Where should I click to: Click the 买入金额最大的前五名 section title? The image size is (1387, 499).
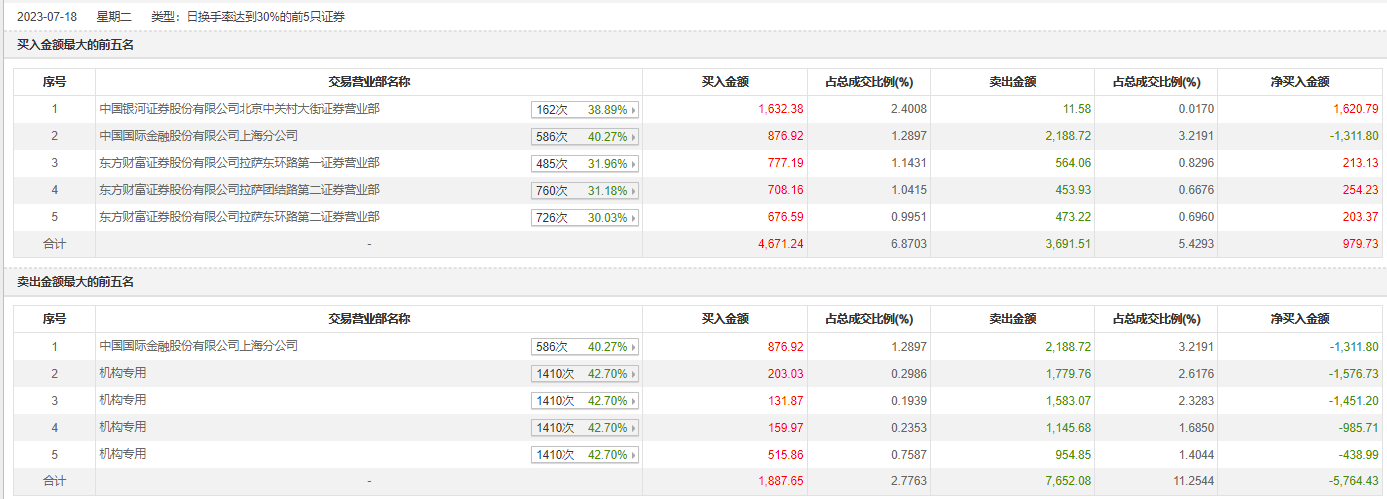76,45
